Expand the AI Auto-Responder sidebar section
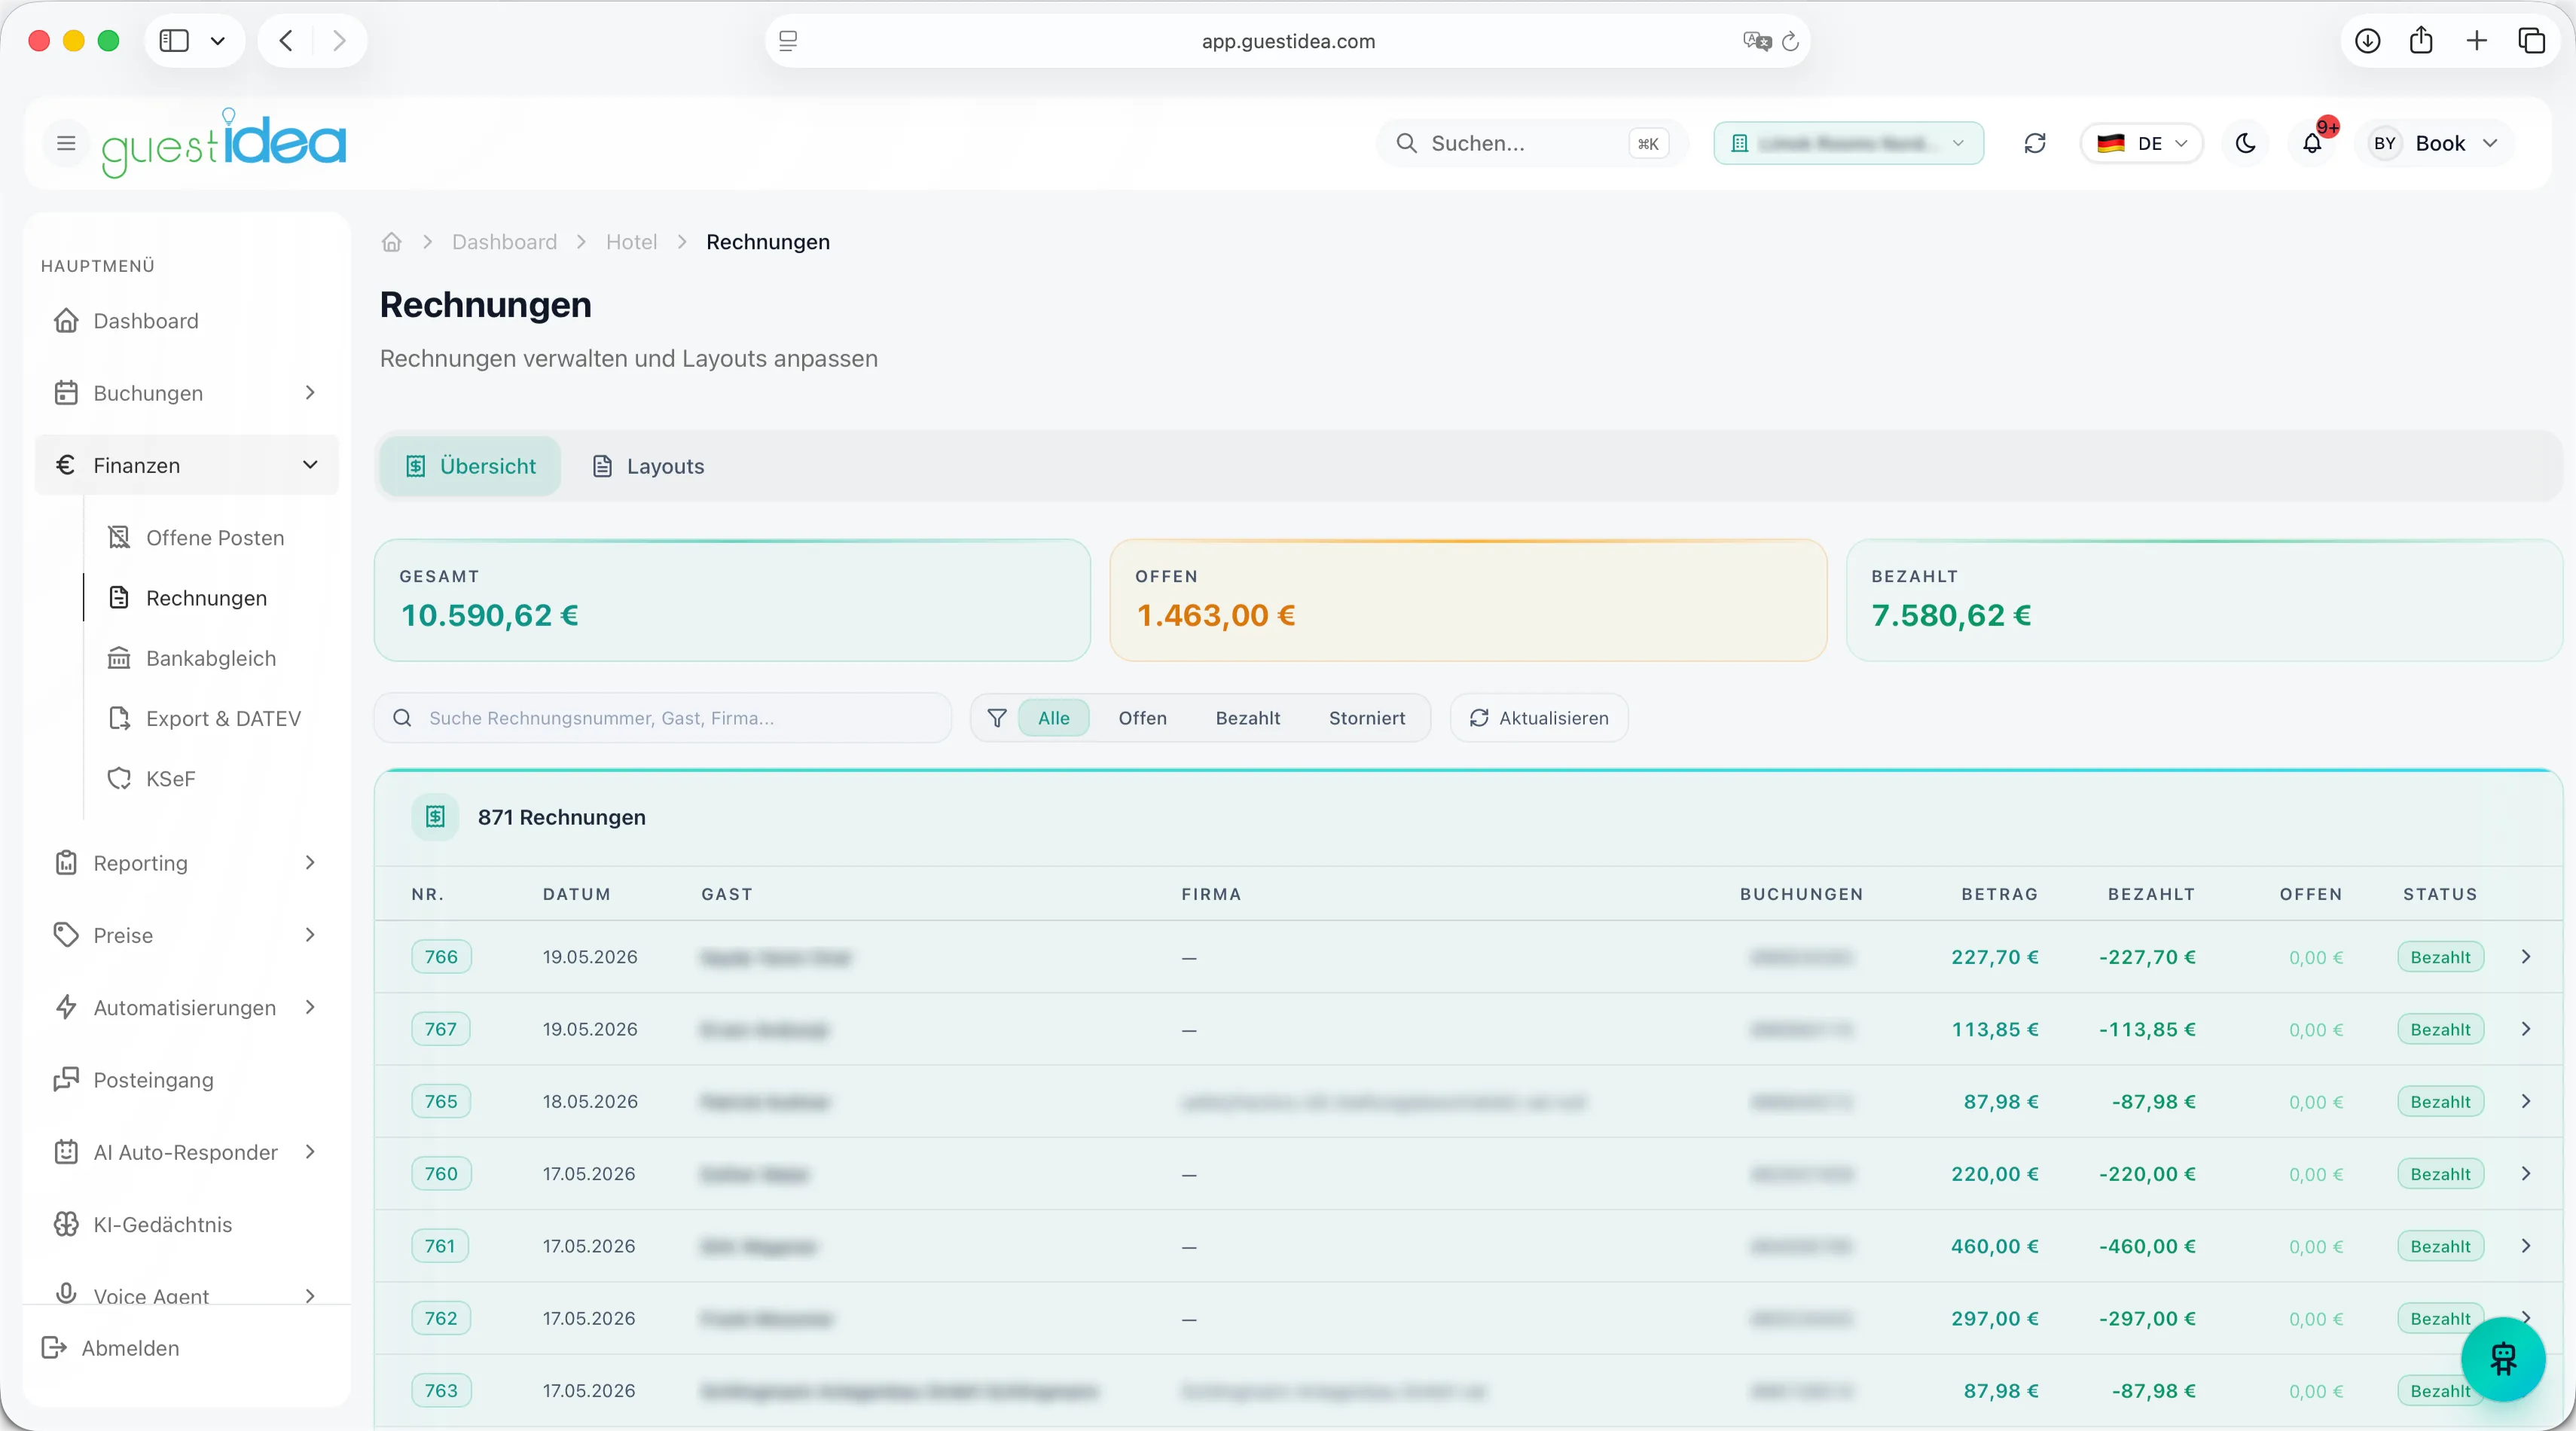Viewport: 2576px width, 1431px height. (x=187, y=1152)
